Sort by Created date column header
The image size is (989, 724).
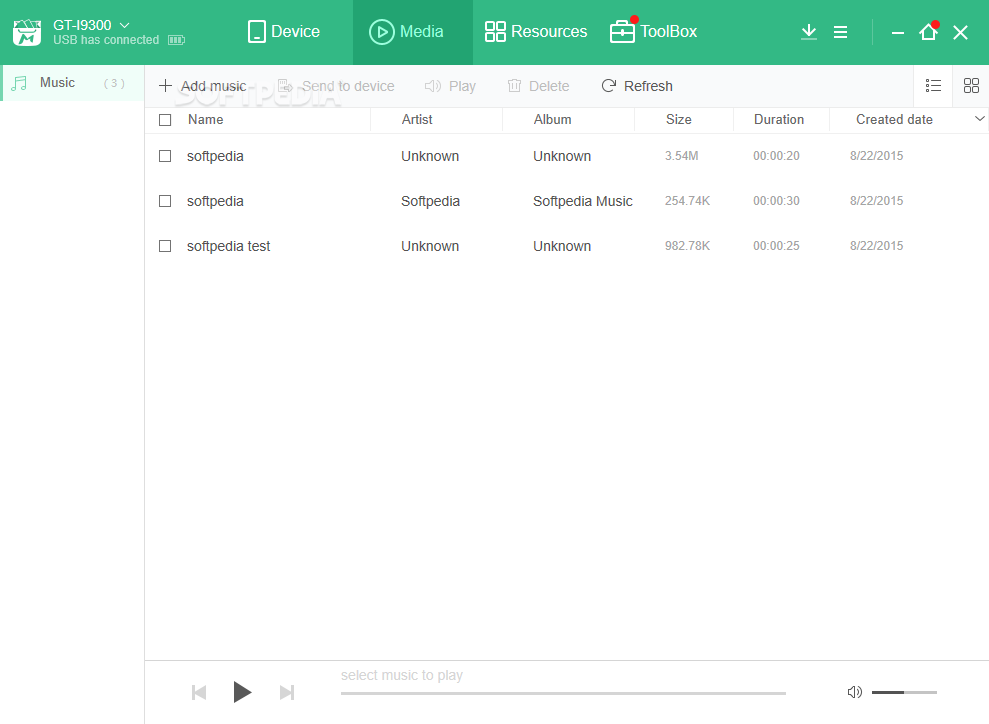[894, 119]
